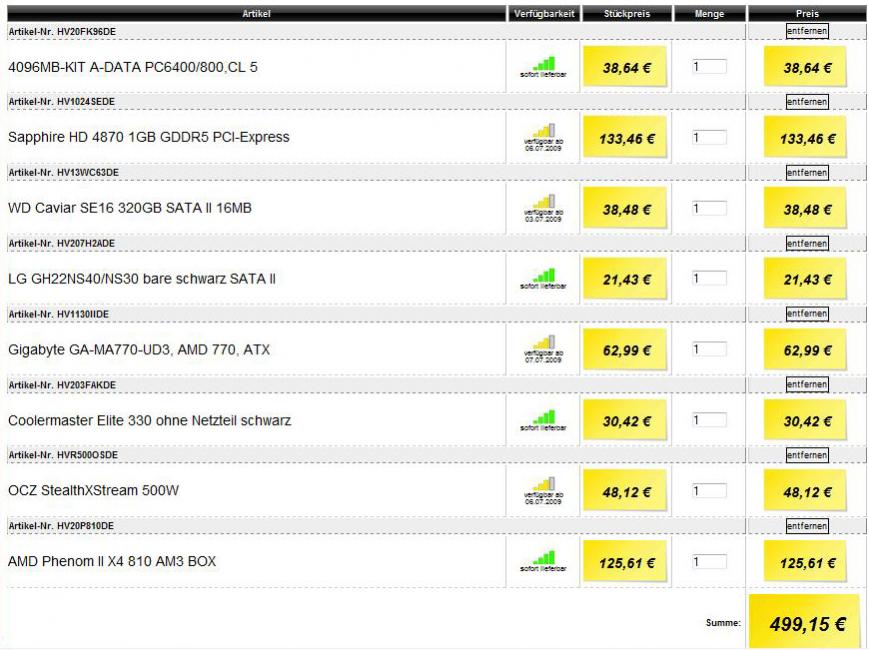
Task: Focus quantity field for 4096MB-KIT A-DATA
Action: tap(709, 66)
